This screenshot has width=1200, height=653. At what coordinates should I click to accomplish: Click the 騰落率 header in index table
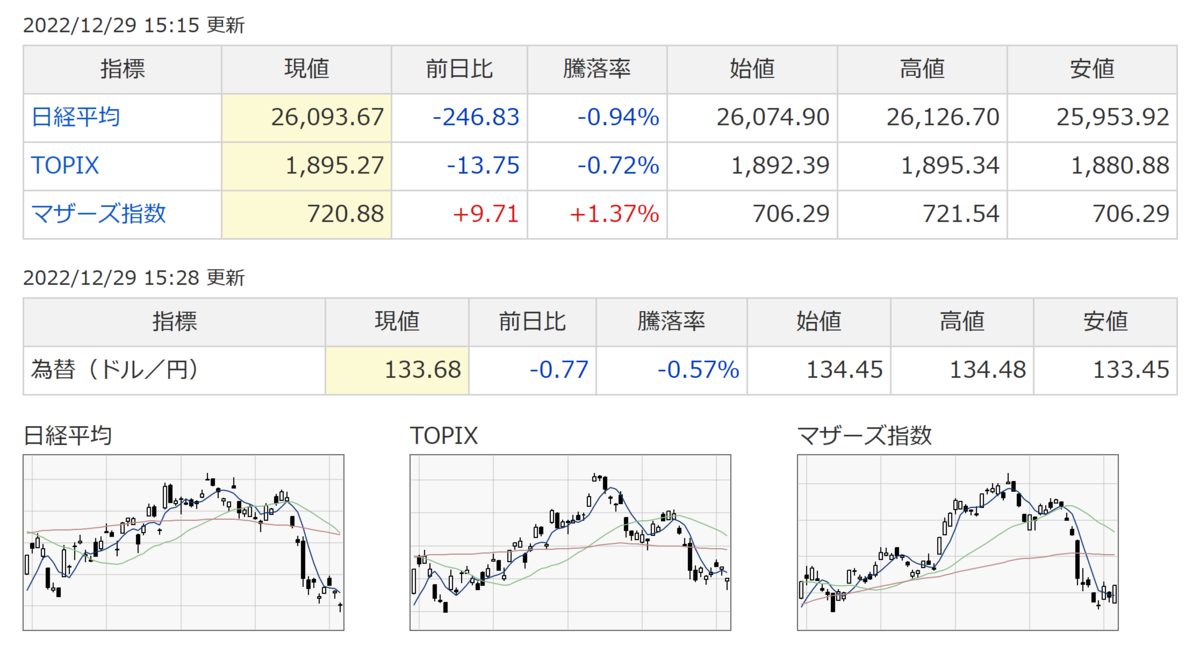coord(596,69)
